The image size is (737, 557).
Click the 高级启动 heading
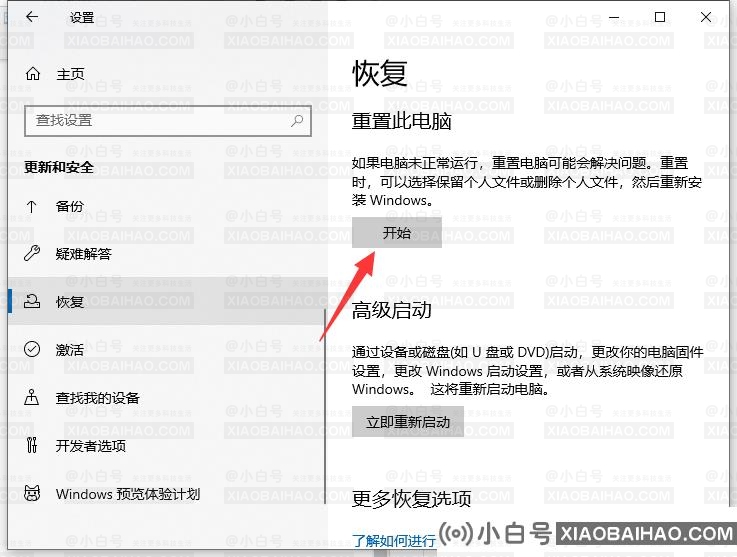tap(392, 310)
